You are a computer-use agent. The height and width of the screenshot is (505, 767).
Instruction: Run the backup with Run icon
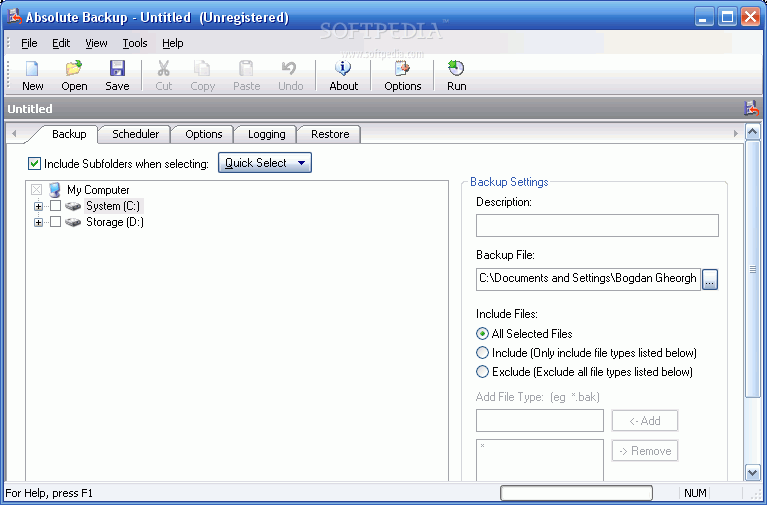click(456, 69)
